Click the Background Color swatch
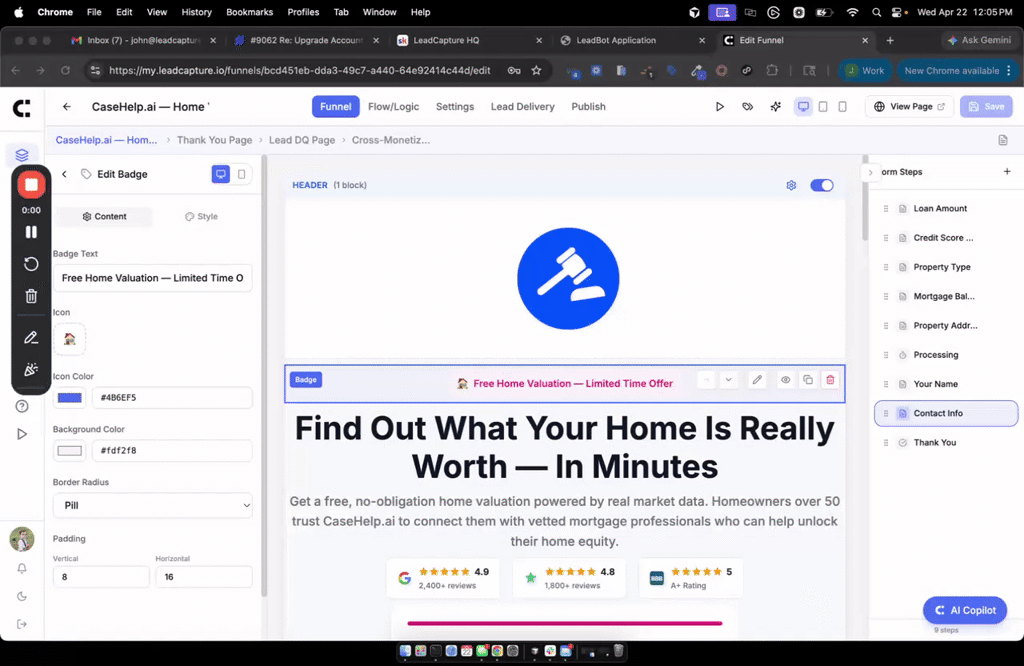1024x666 pixels. tap(70, 451)
